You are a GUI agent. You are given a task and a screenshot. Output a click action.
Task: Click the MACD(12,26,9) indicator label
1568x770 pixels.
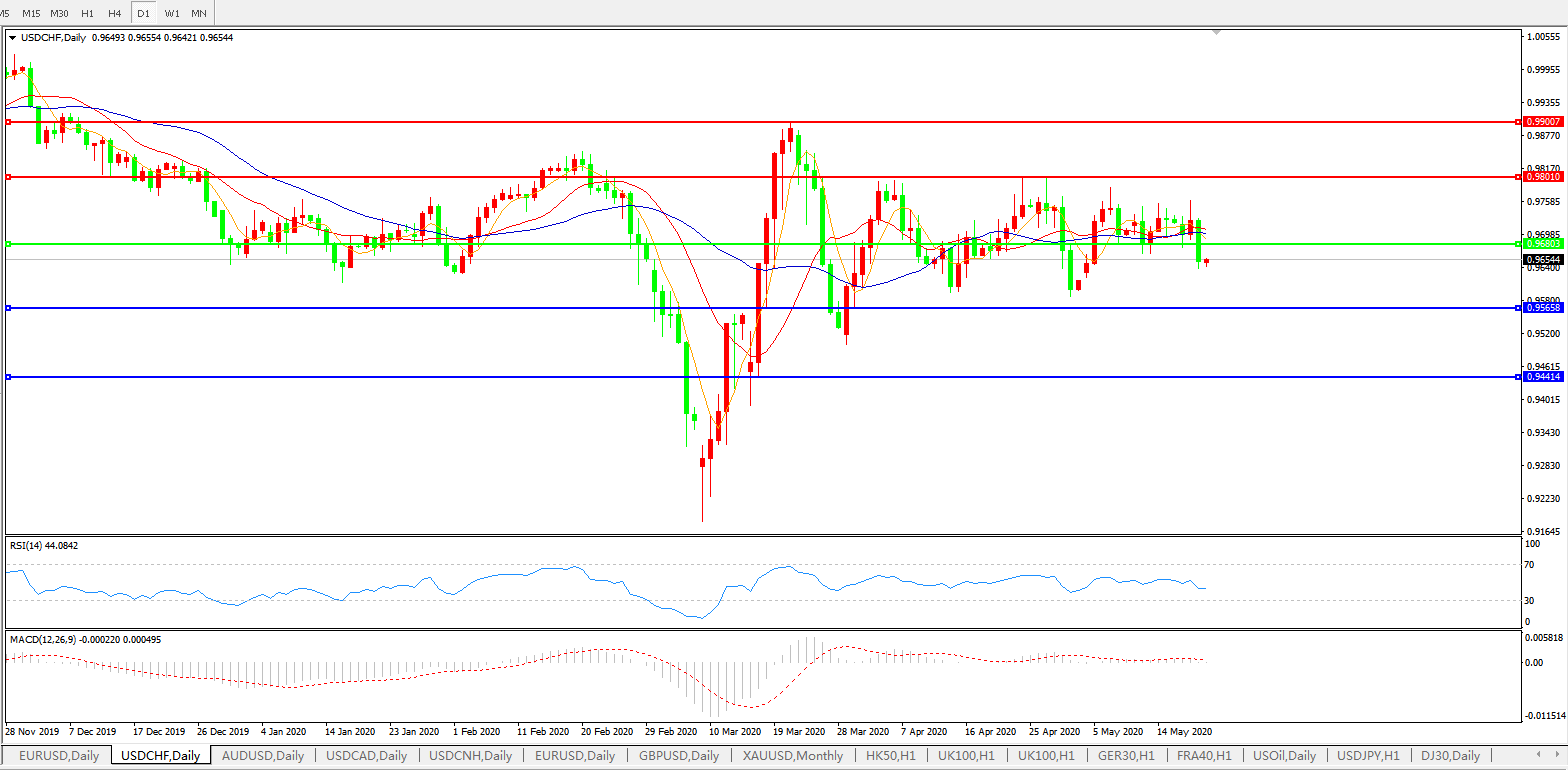tap(85, 638)
